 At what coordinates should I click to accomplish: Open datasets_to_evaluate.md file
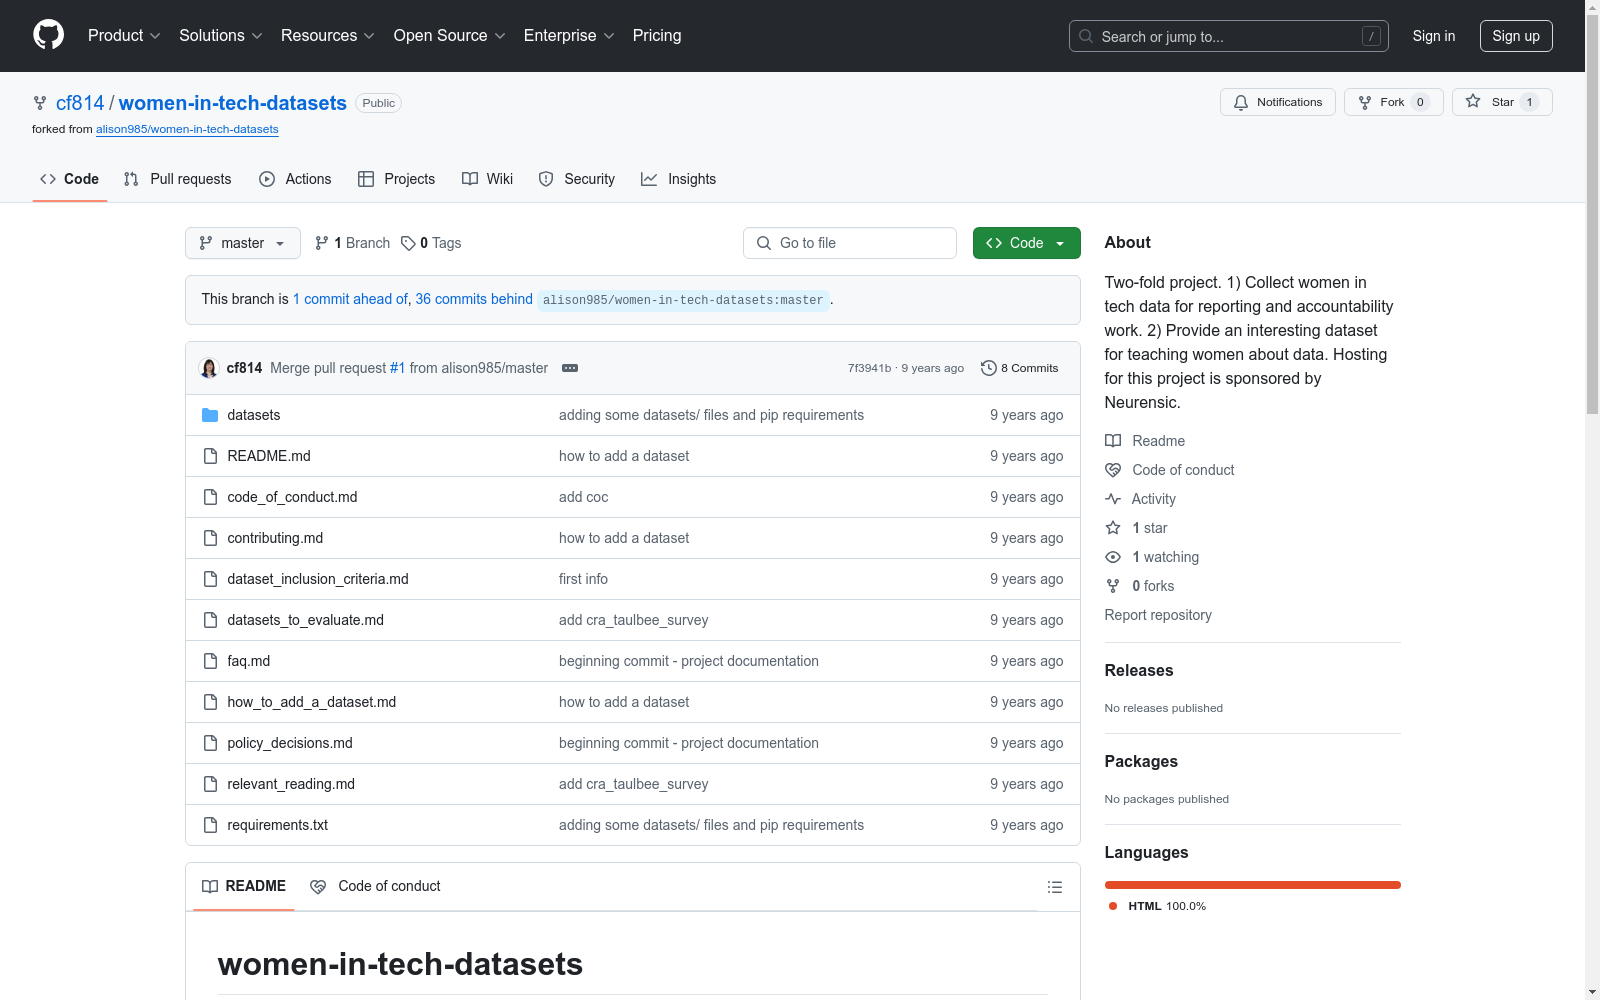point(306,620)
